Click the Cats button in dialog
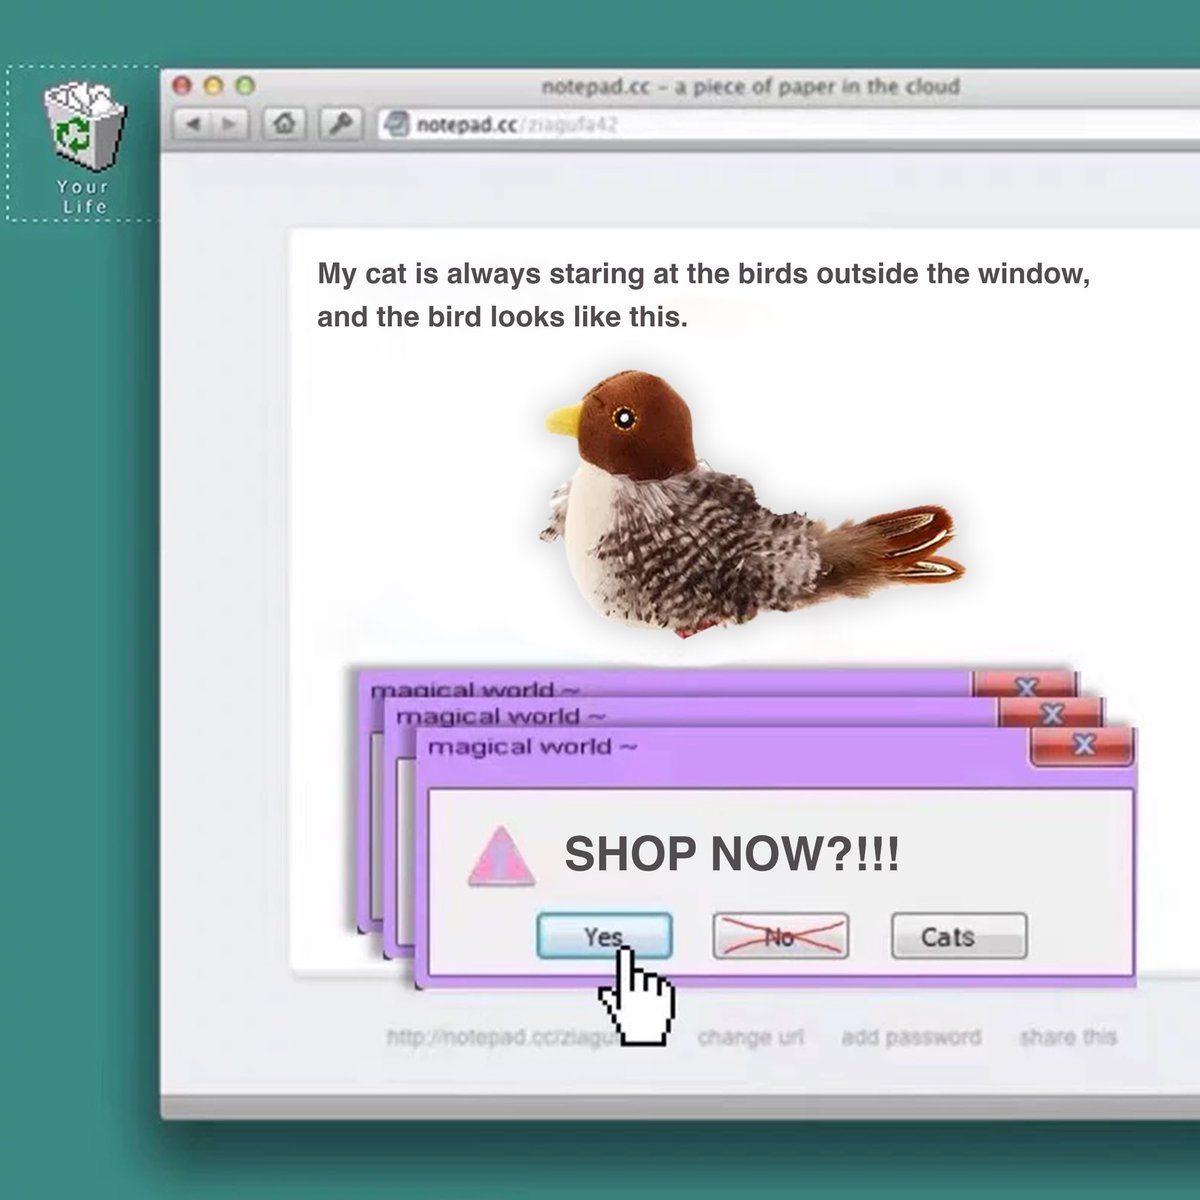Screen dimensions: 1200x1200 point(959,937)
